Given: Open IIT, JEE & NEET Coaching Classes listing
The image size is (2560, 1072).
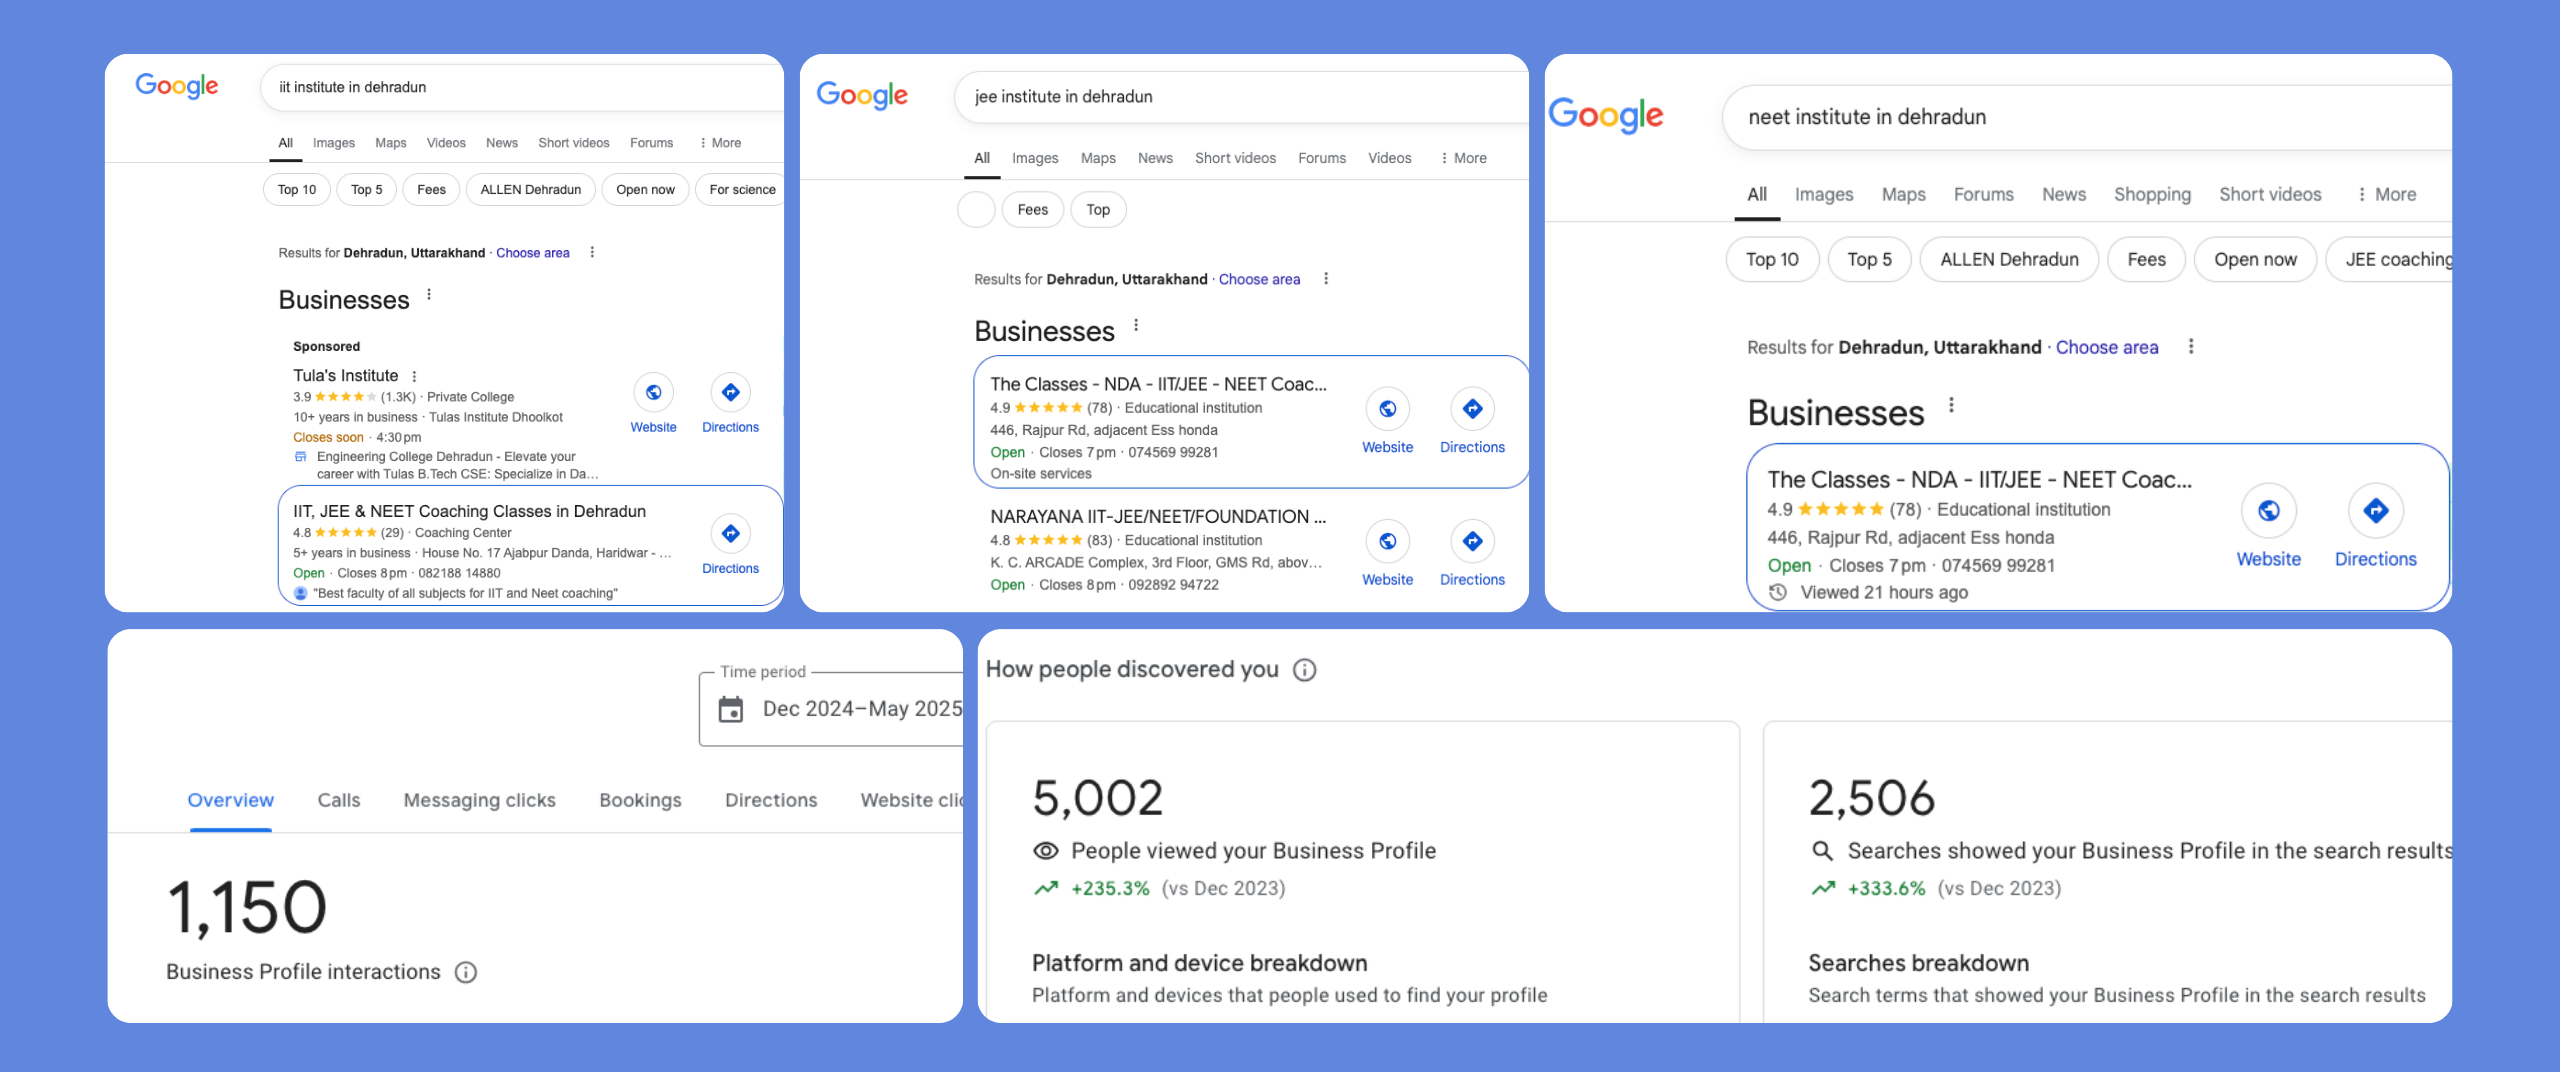Looking at the screenshot, I should (x=469, y=511).
